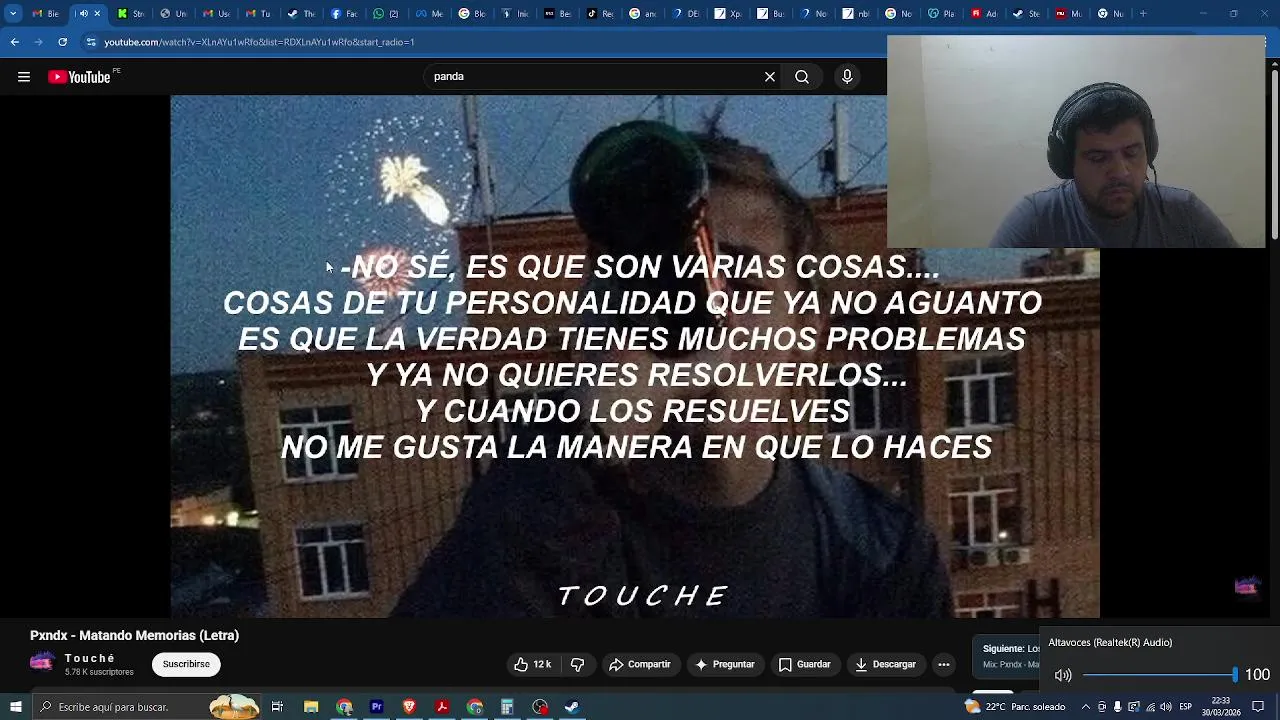Image resolution: width=1280 pixels, height=720 pixels.
Task: Download the video with Descargar
Action: [x=886, y=664]
